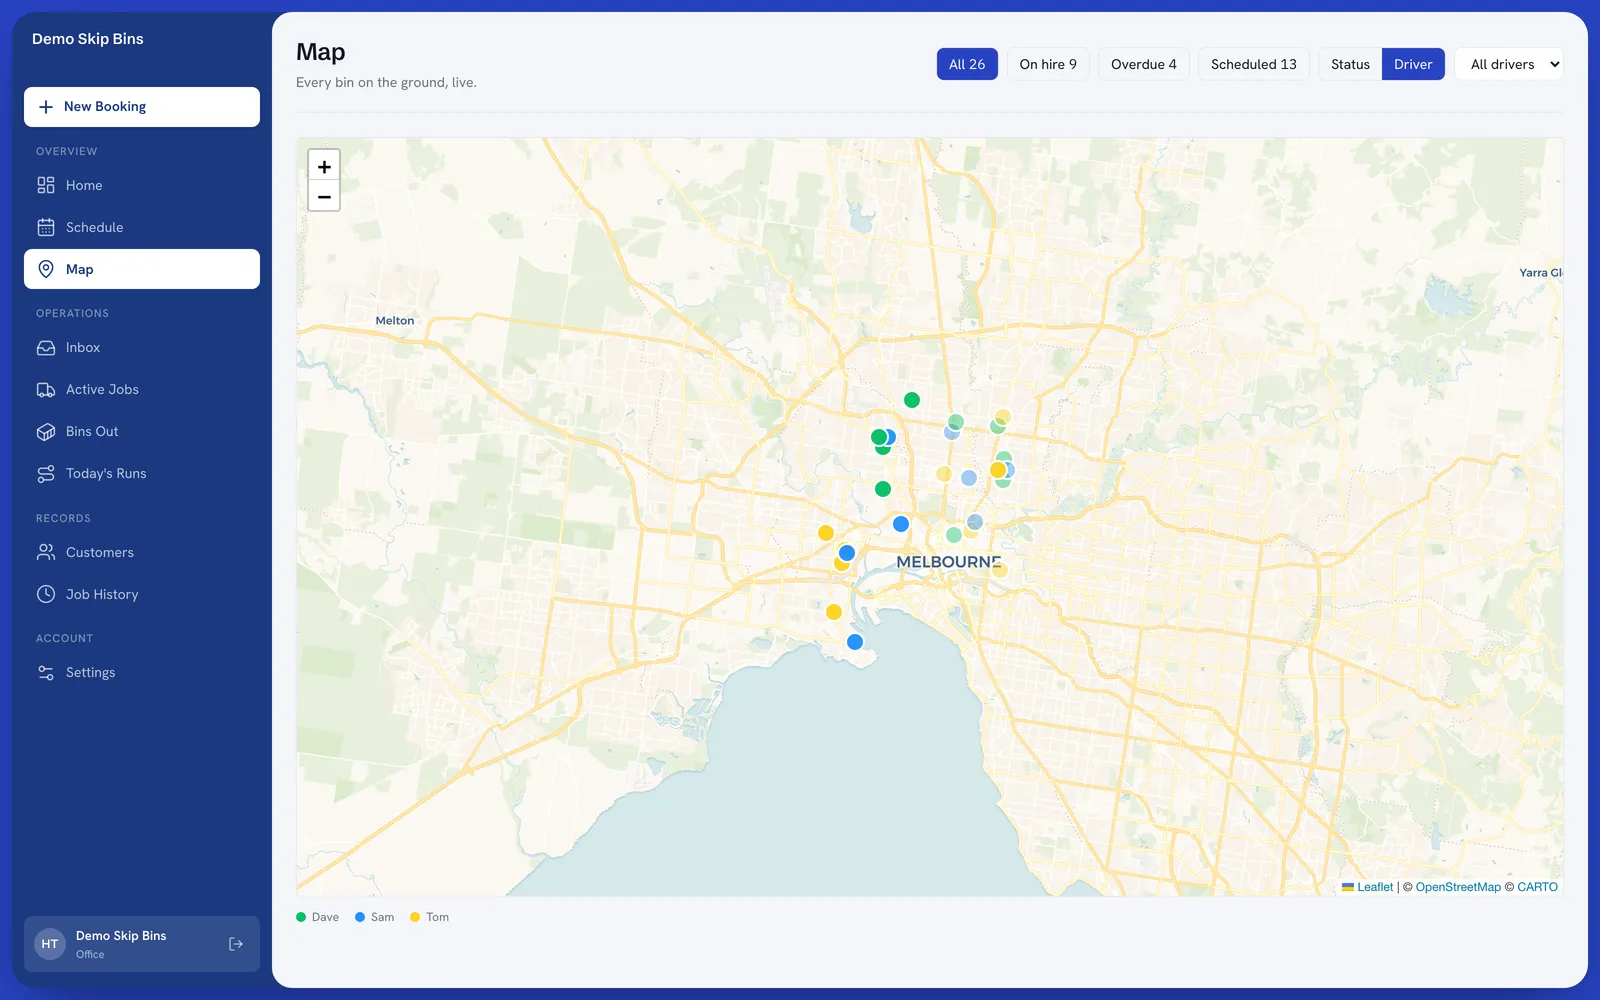Click the Active Jobs truck icon
1600x1000 pixels.
point(46,389)
